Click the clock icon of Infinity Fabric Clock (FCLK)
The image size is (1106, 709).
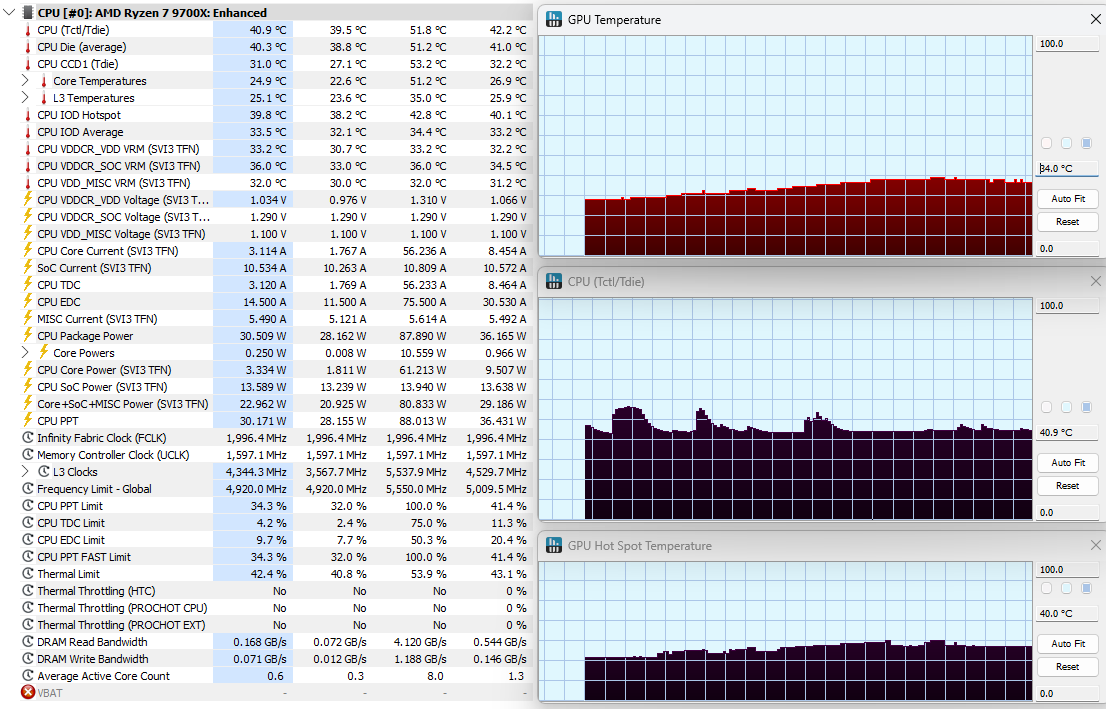click(28, 437)
